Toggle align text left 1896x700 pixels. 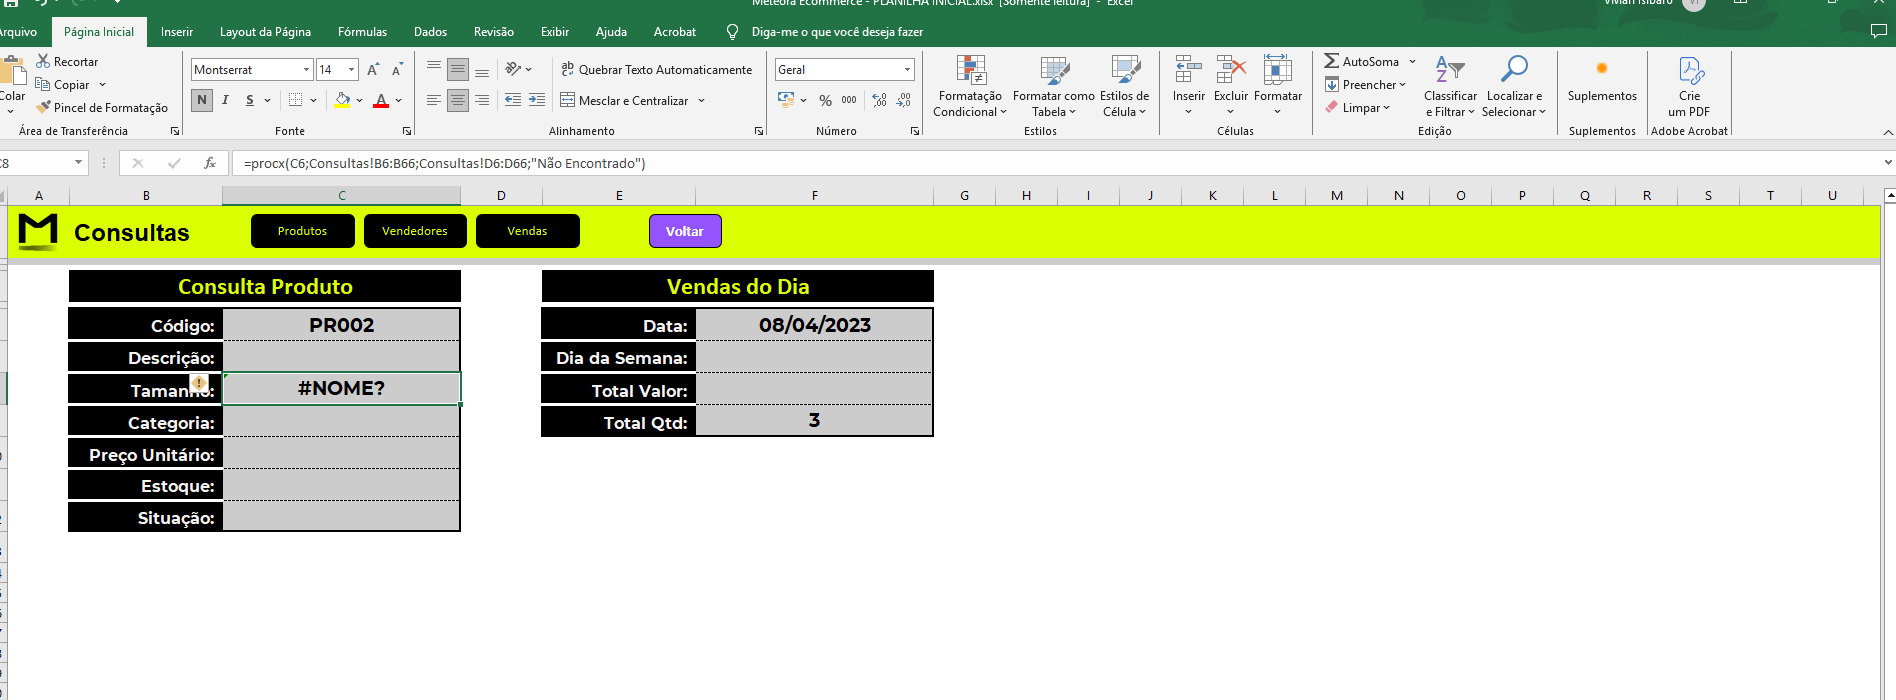pyautogui.click(x=433, y=100)
